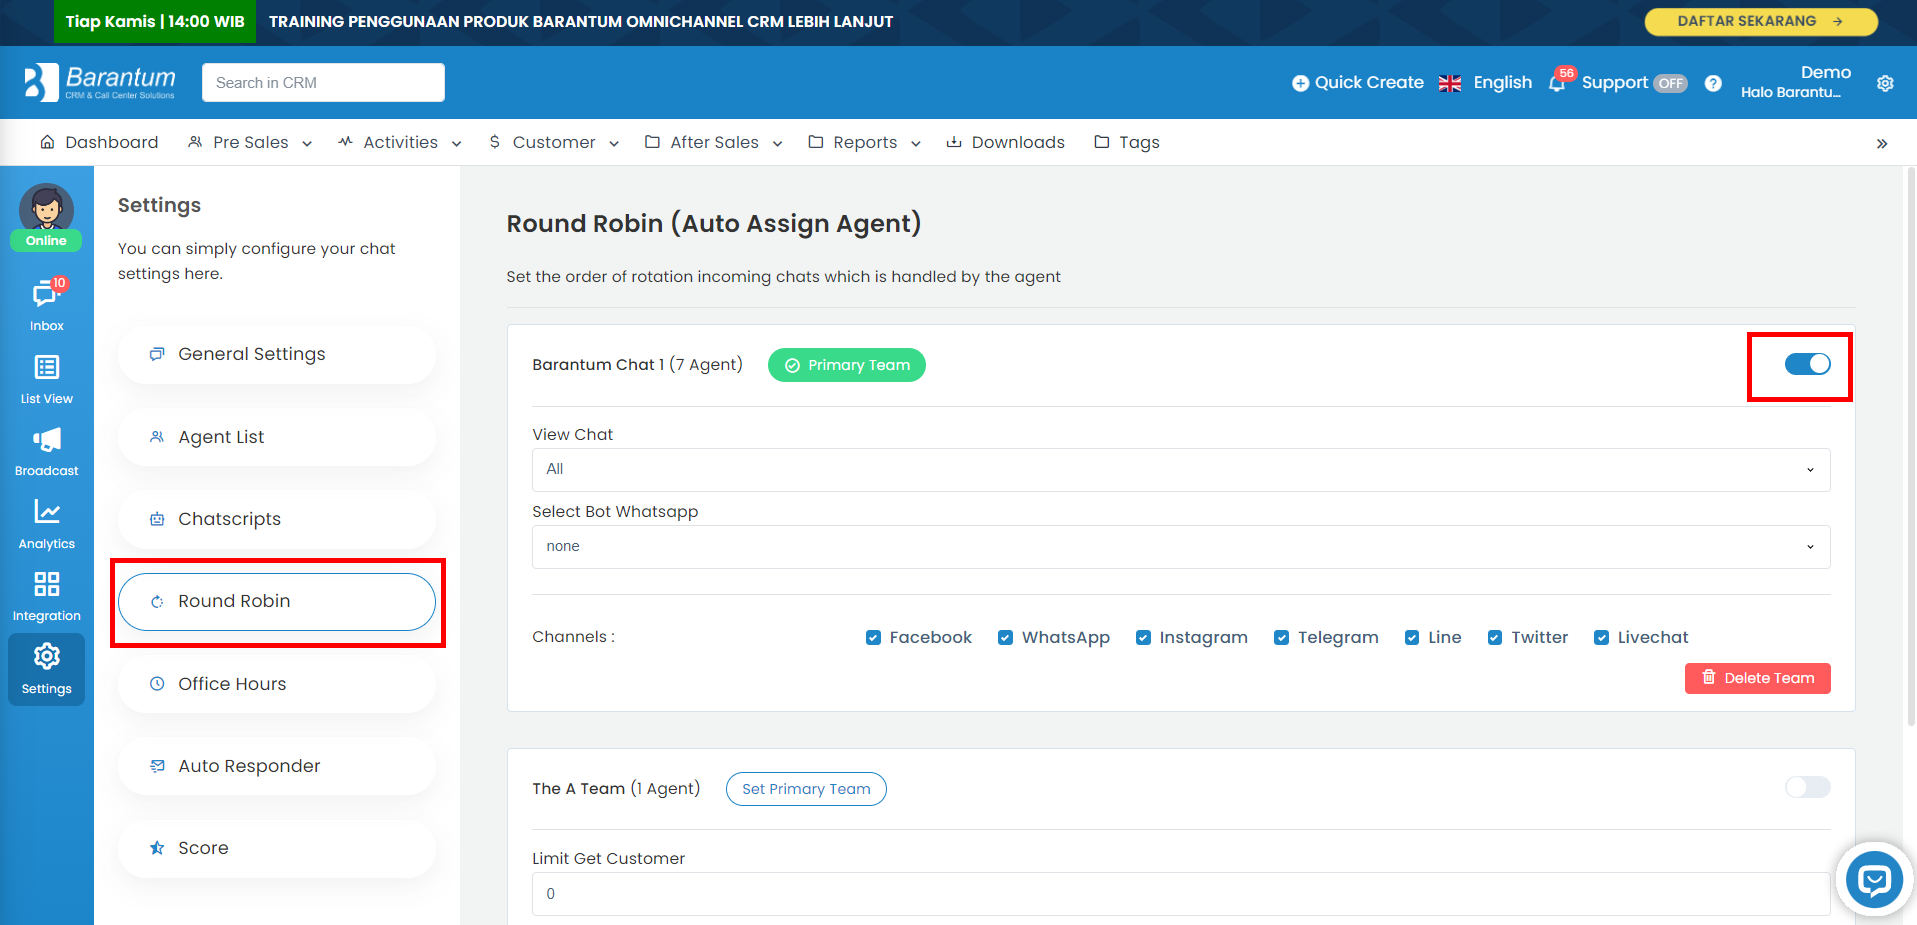
Task: Uncheck the Instagram channel checkbox
Action: (x=1143, y=638)
